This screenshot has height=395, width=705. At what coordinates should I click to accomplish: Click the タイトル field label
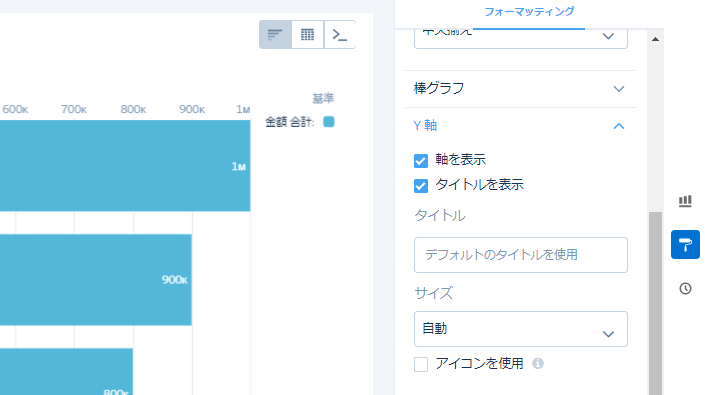(x=440, y=216)
